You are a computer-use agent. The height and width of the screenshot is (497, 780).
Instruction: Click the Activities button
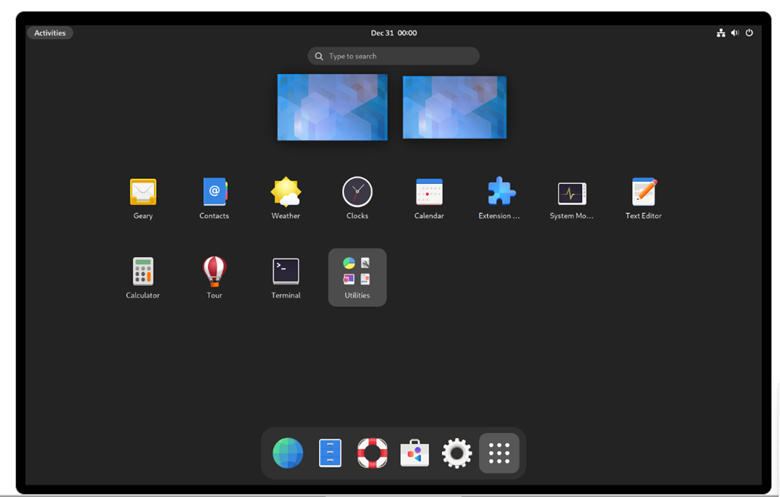[50, 33]
